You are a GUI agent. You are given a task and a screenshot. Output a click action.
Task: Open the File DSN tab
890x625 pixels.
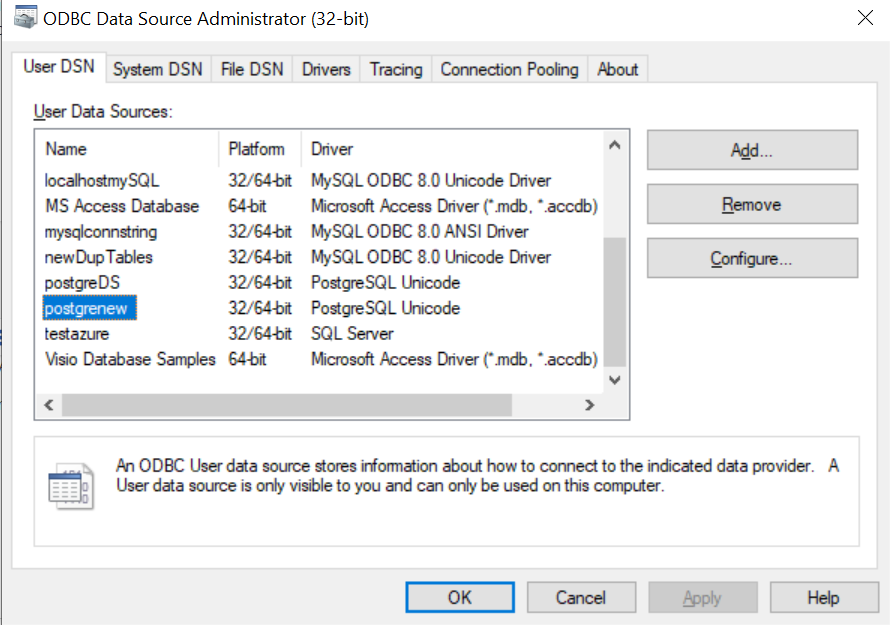252,69
